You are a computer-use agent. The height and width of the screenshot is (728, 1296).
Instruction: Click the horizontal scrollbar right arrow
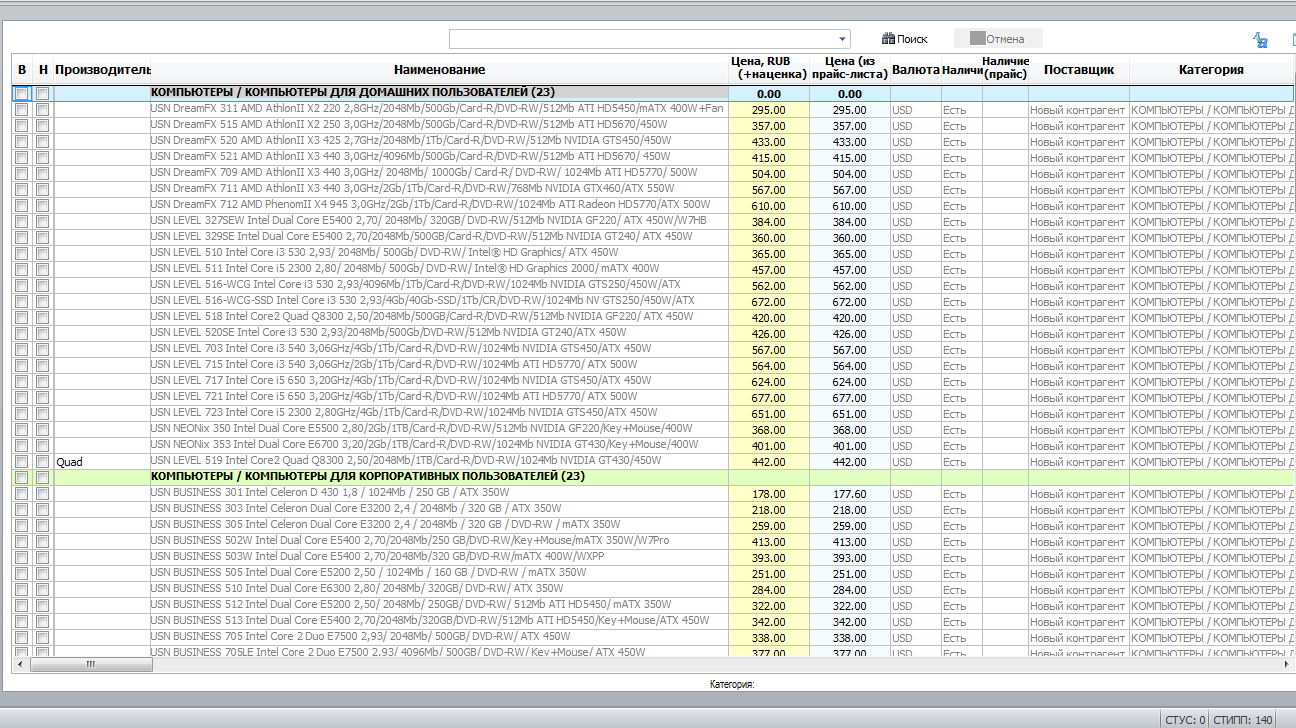pos(1288,663)
